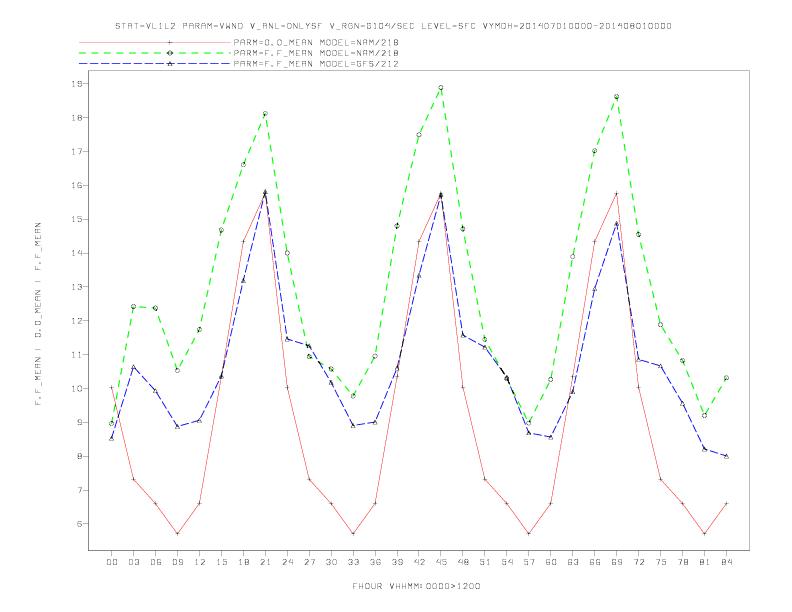The image size is (792, 612).
Task: Click x-axis forecast hour label 48
Action: click(463, 562)
